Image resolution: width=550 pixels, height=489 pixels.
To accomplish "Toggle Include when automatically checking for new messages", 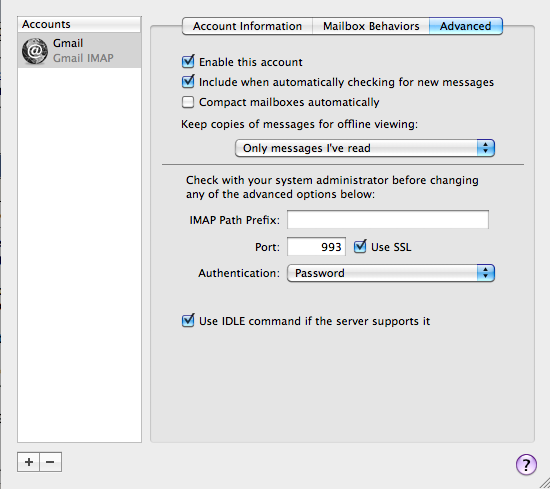I will (188, 82).
